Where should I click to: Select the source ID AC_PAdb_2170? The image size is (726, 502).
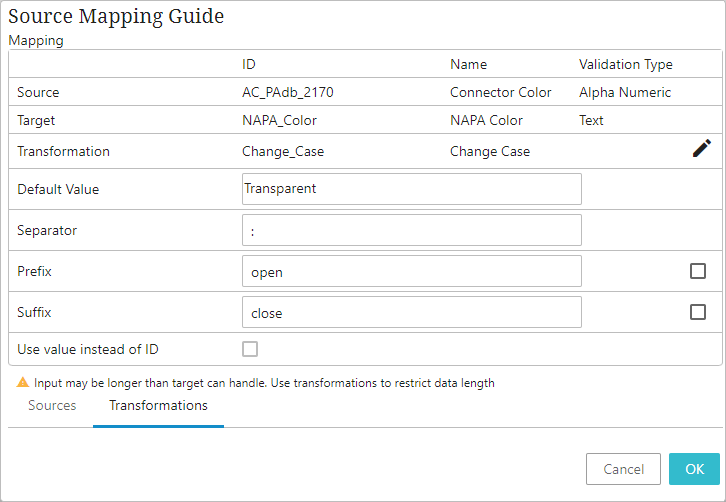point(287,92)
